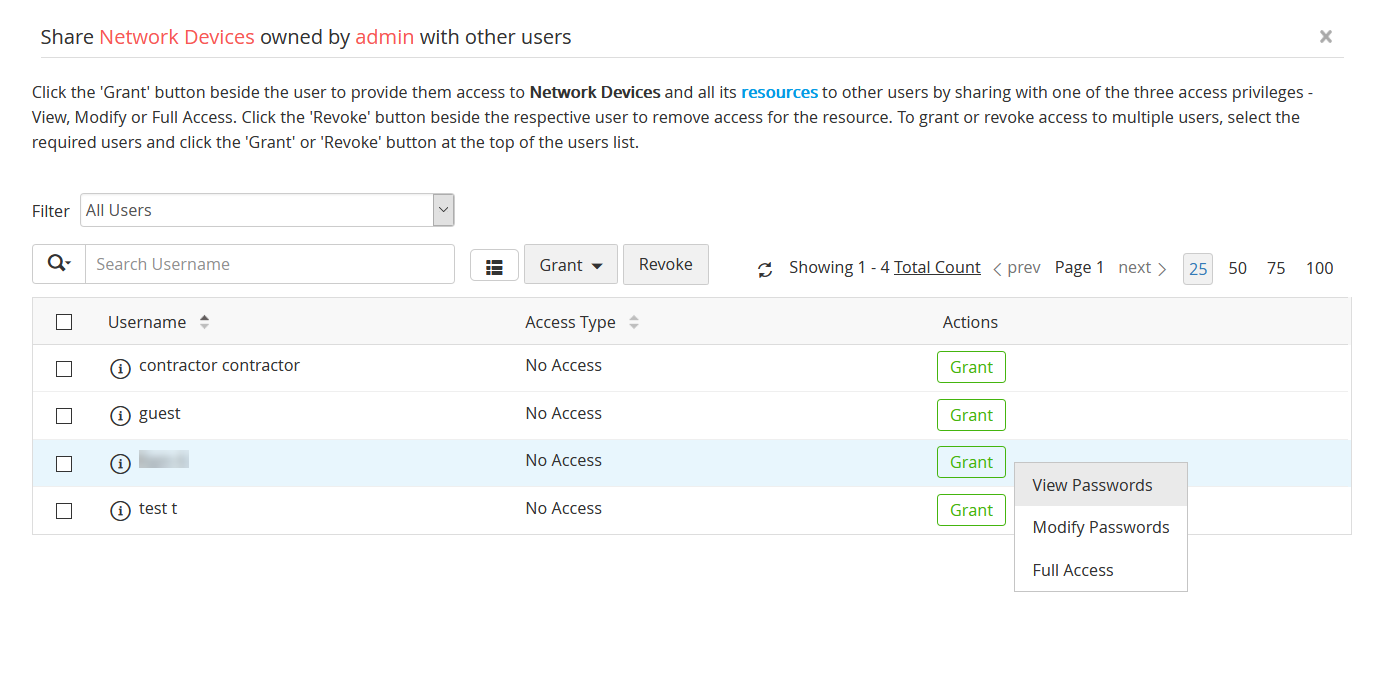Viewport: 1384px width, 680px height.
Task: Tick the checkbox for contractor contractor
Action: pyautogui.click(x=64, y=368)
